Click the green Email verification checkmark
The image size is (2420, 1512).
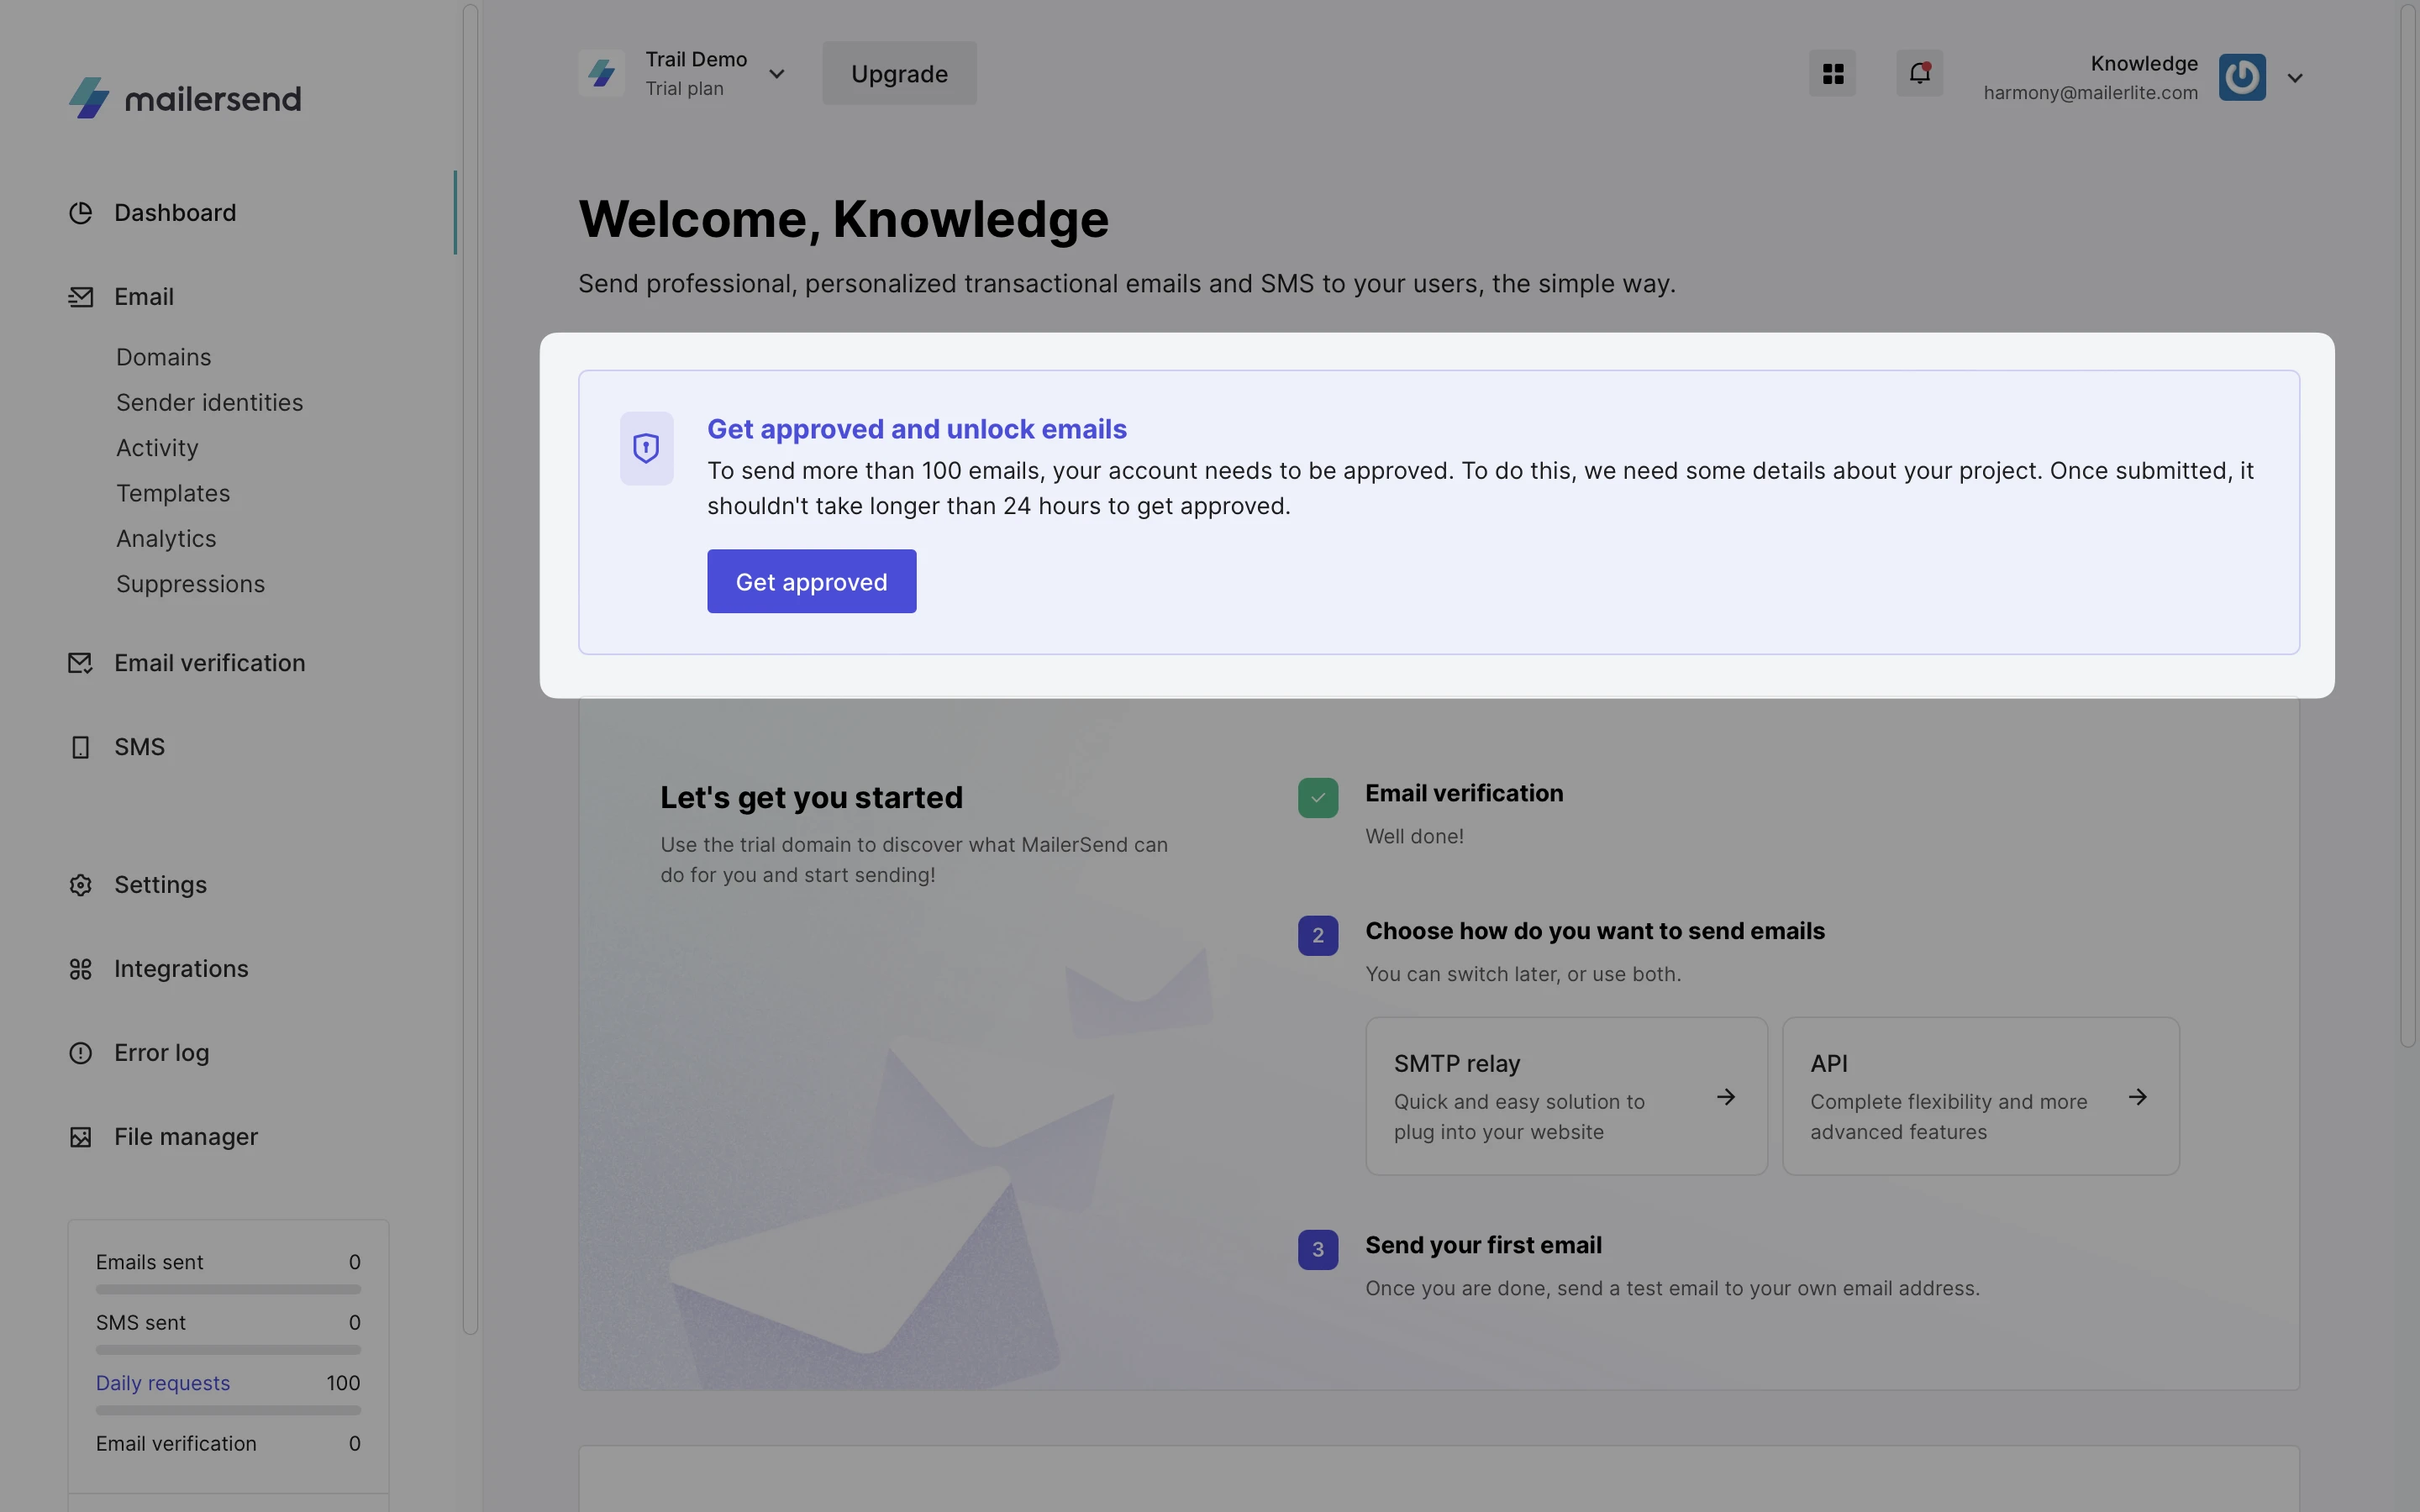[1317, 798]
